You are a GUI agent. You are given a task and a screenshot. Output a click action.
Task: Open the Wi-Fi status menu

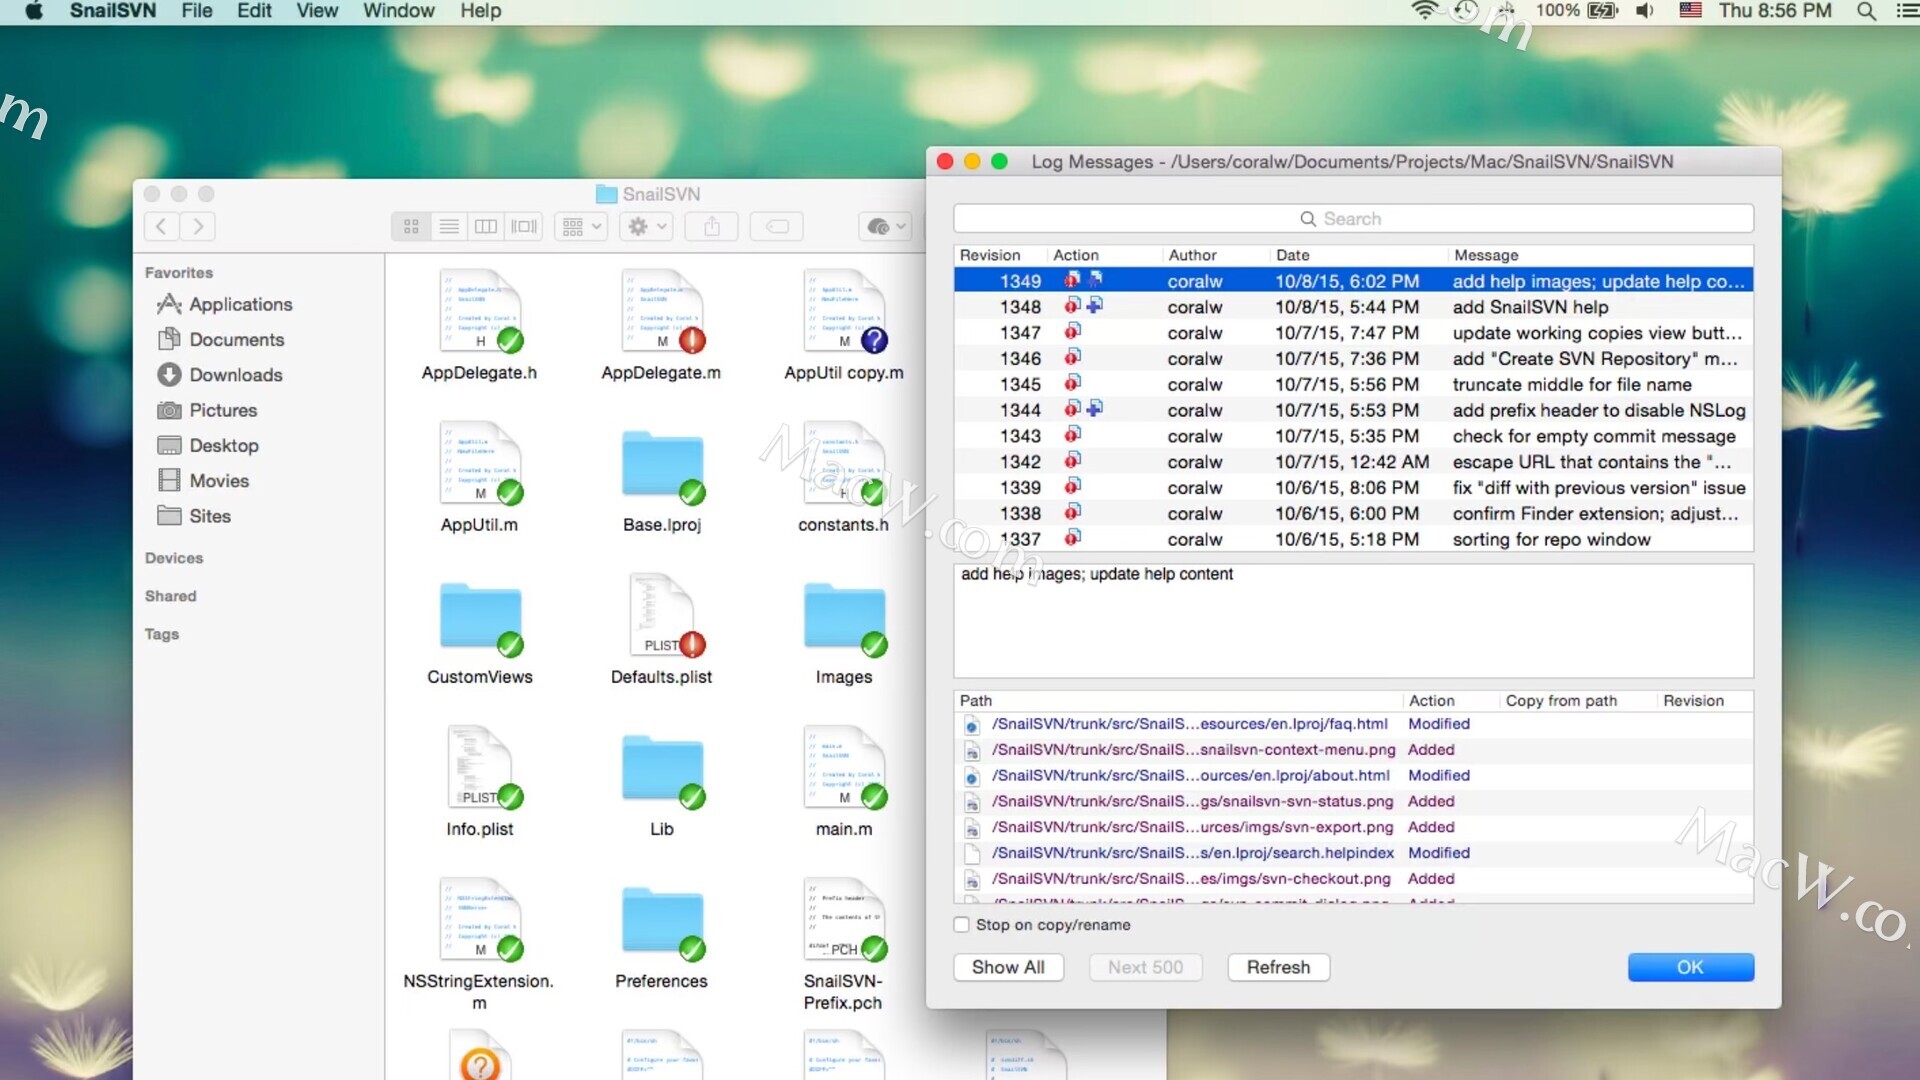pos(1425,11)
